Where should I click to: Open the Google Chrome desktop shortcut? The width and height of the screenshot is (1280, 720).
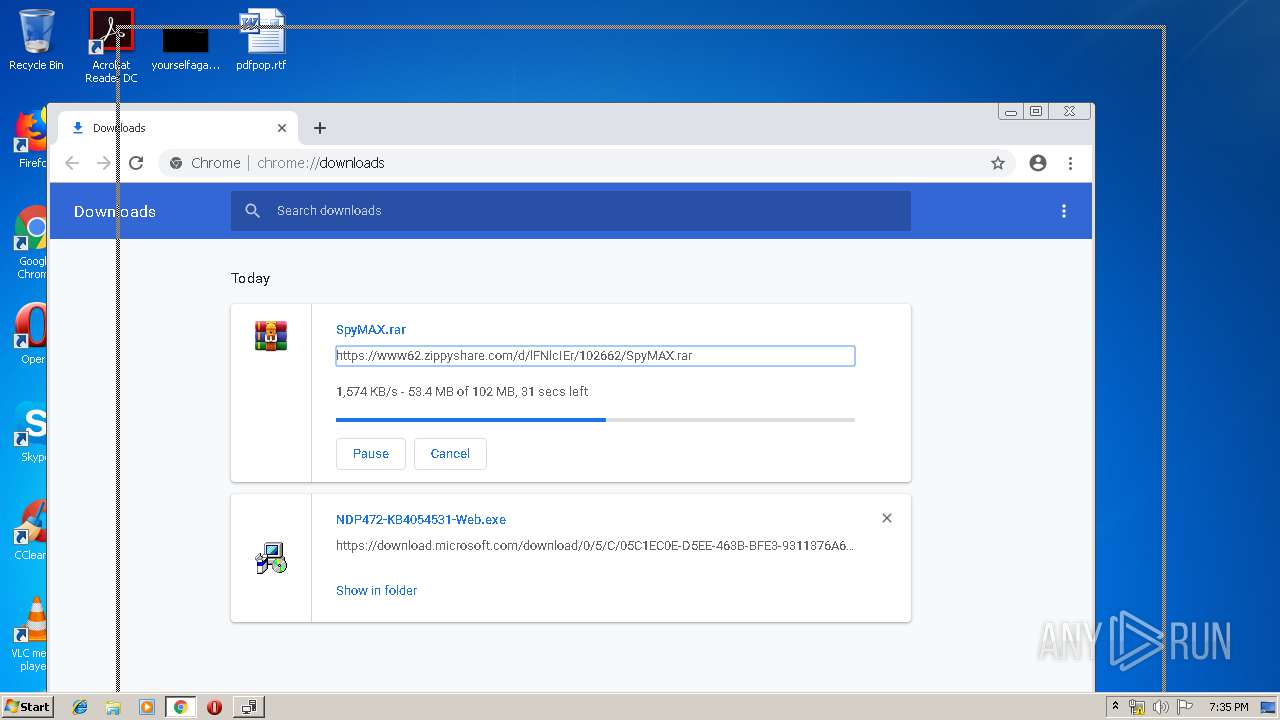pos(33,243)
